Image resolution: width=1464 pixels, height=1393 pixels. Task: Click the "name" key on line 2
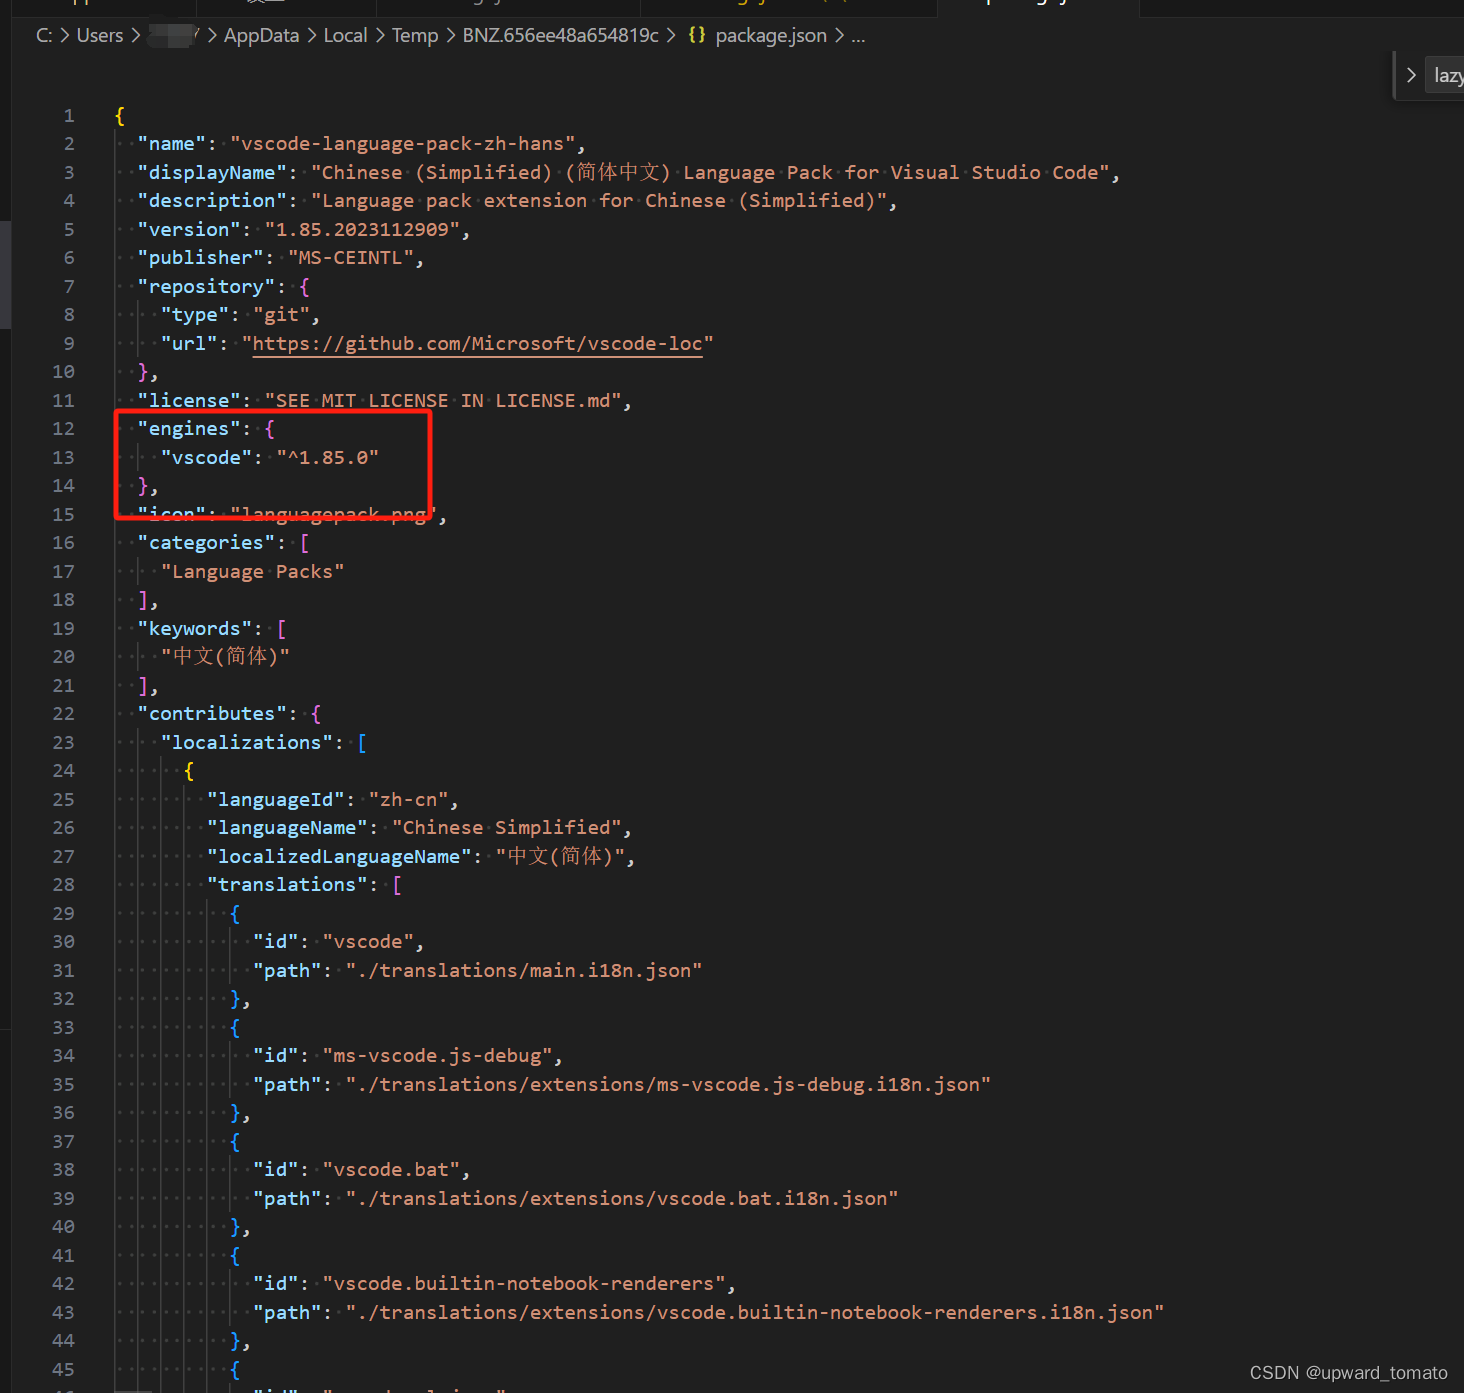pyautogui.click(x=172, y=143)
